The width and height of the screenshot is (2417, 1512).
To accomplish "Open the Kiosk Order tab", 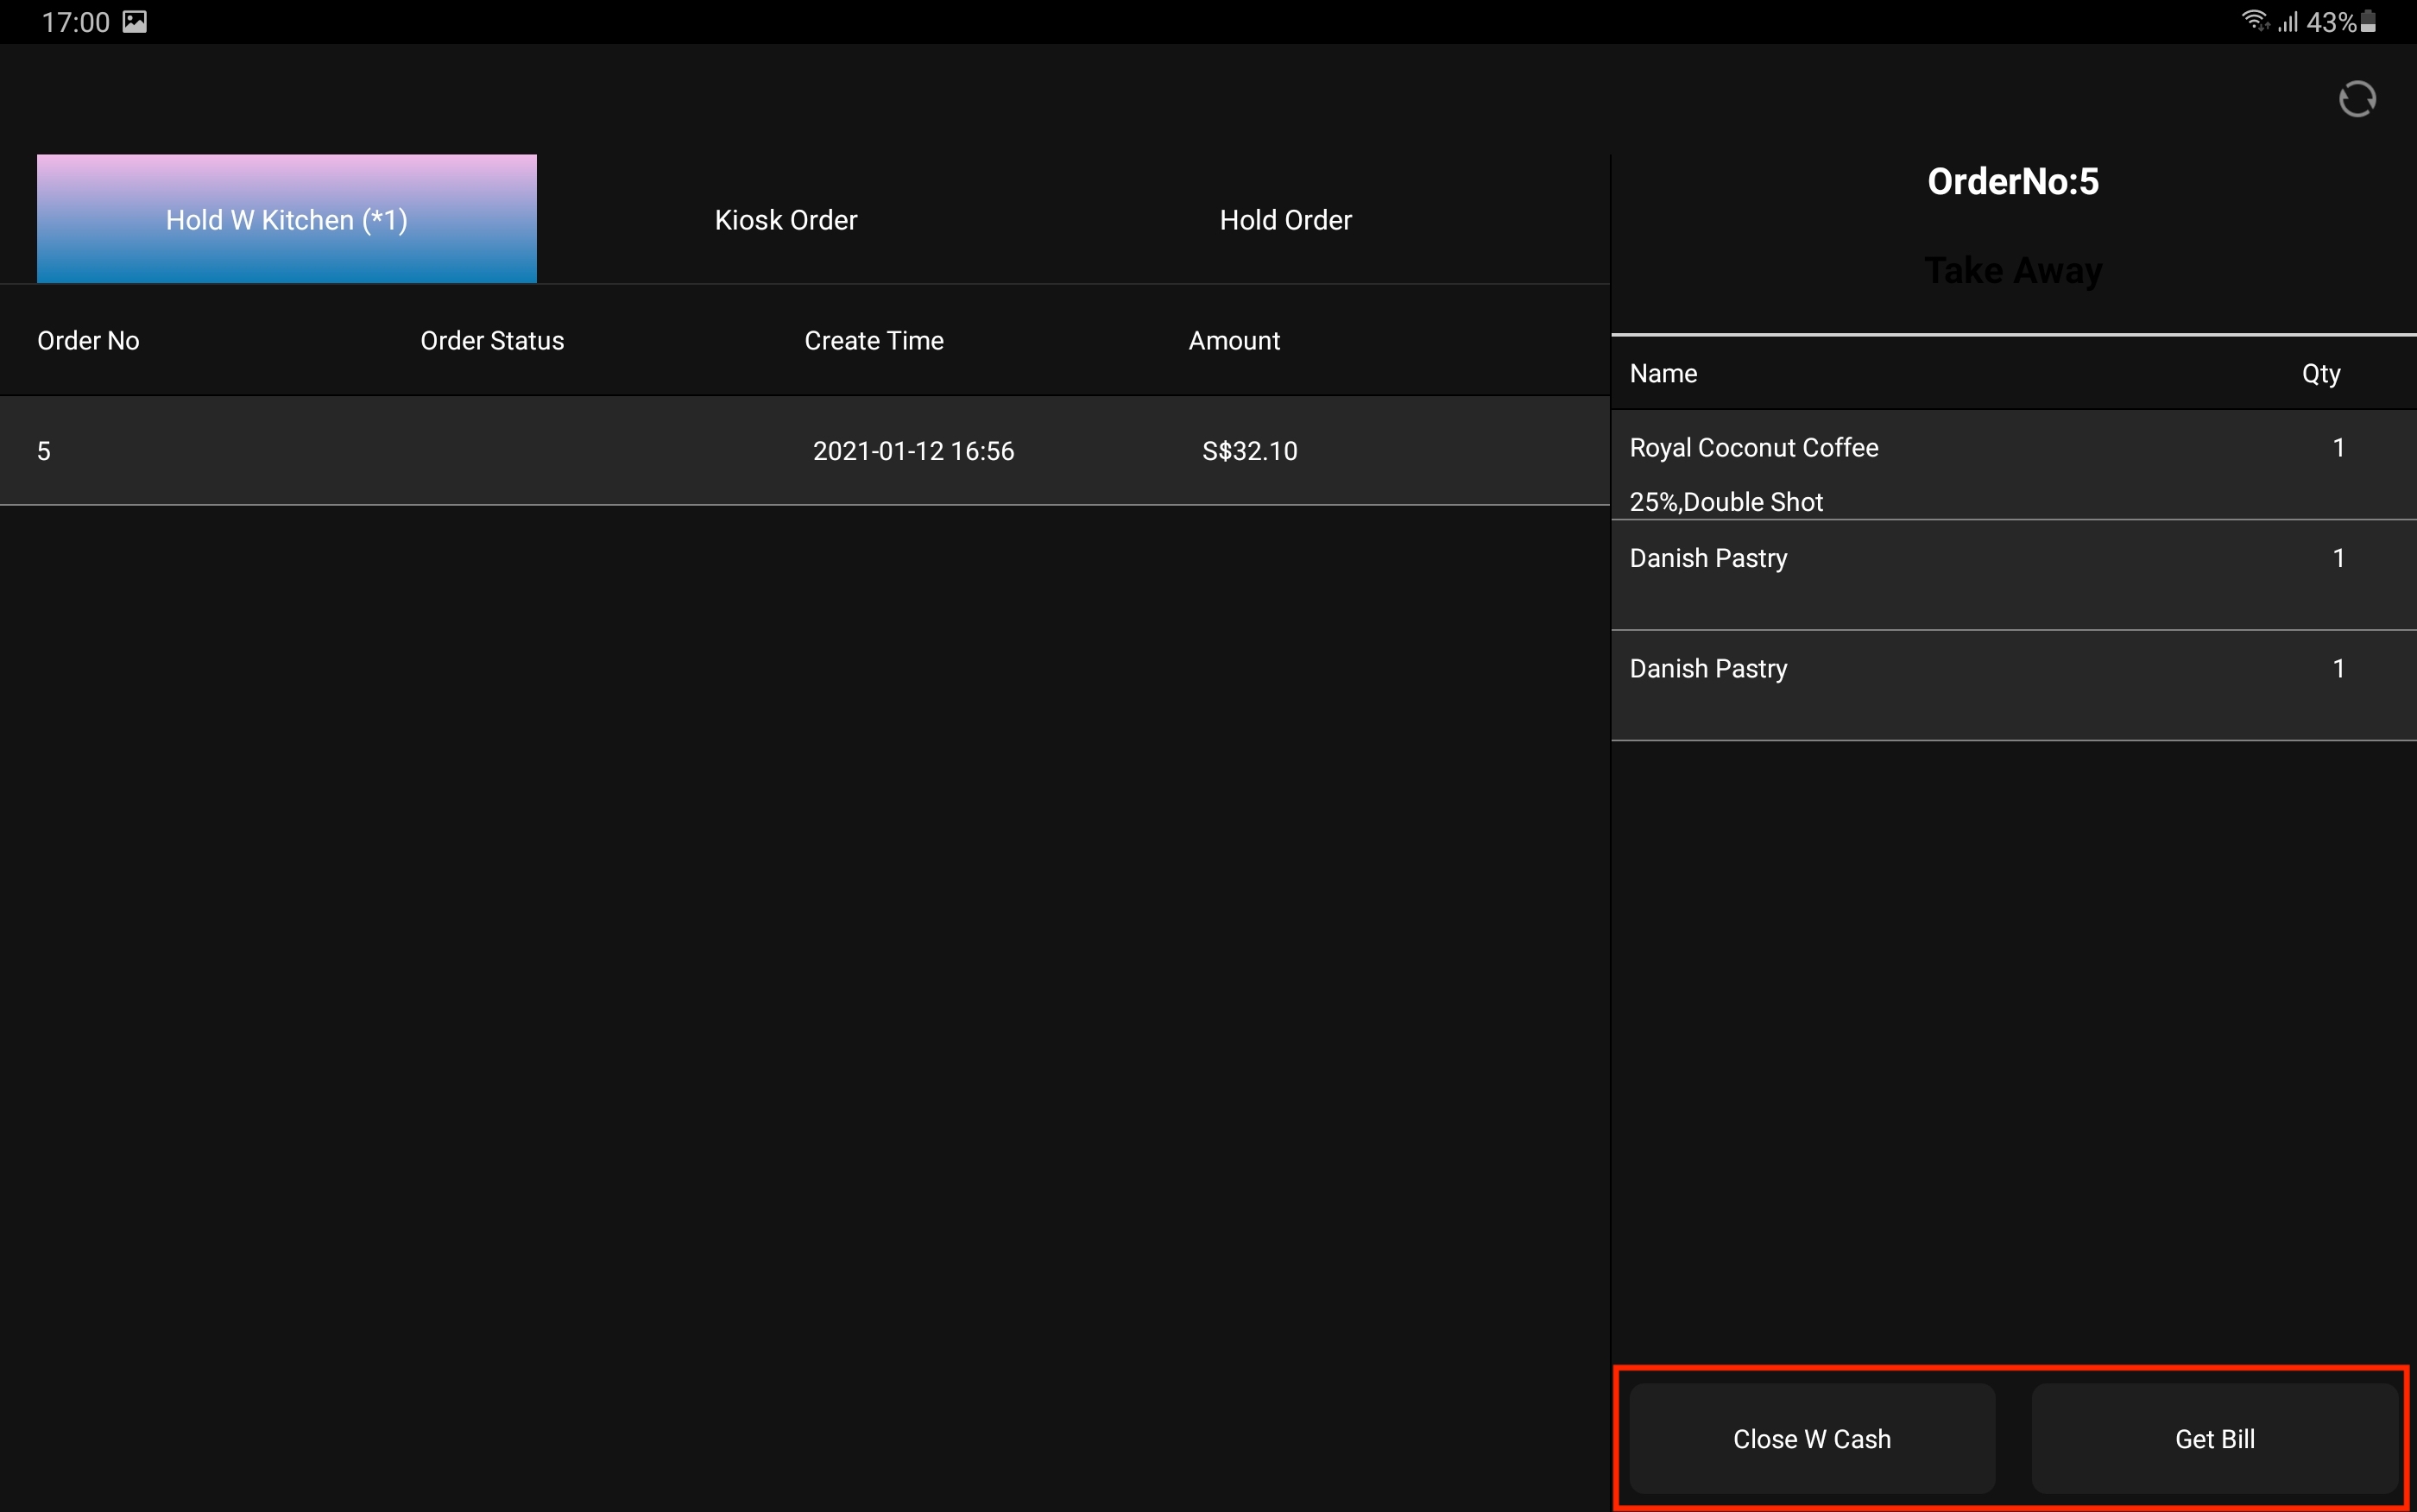I will click(x=786, y=220).
